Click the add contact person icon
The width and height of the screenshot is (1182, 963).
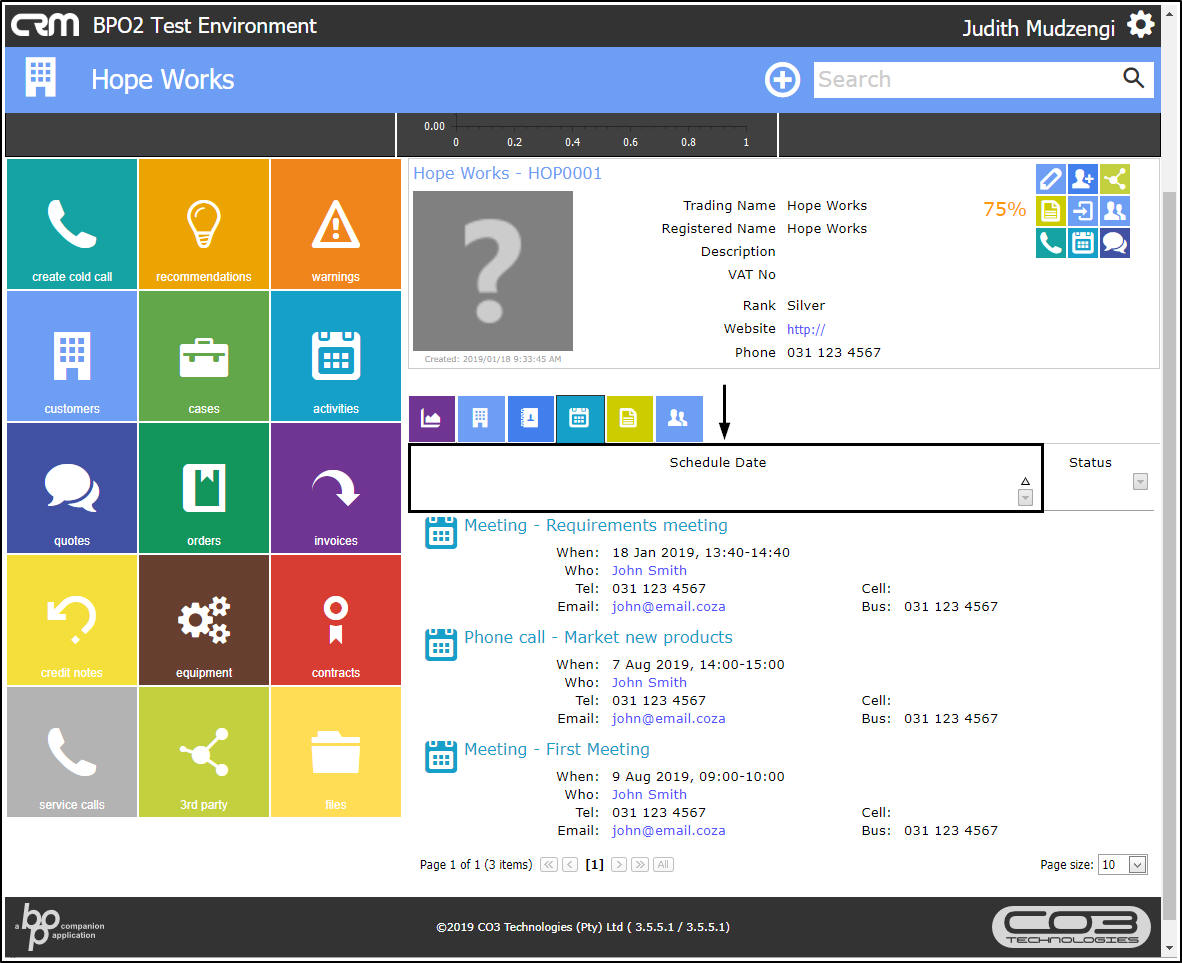[1082, 179]
